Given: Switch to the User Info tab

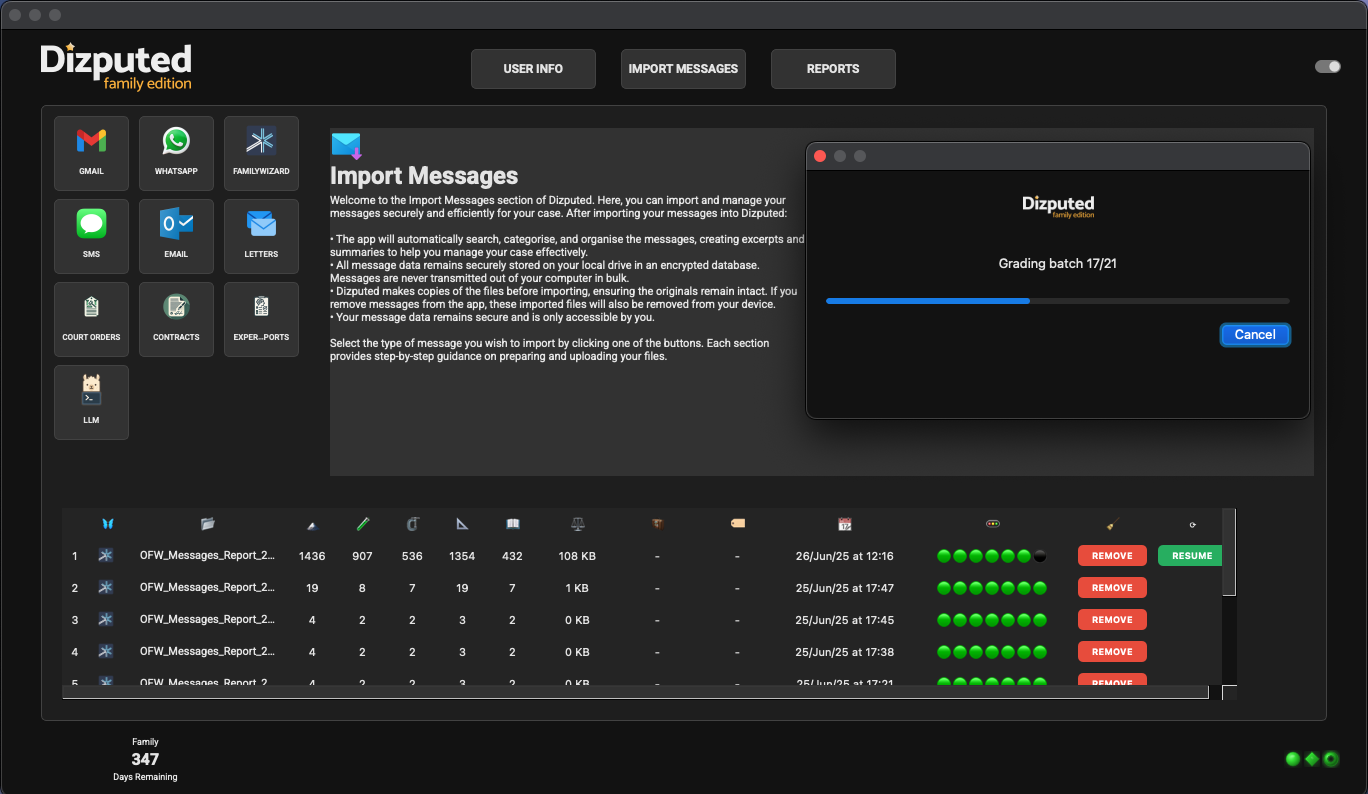Looking at the screenshot, I should coord(533,69).
